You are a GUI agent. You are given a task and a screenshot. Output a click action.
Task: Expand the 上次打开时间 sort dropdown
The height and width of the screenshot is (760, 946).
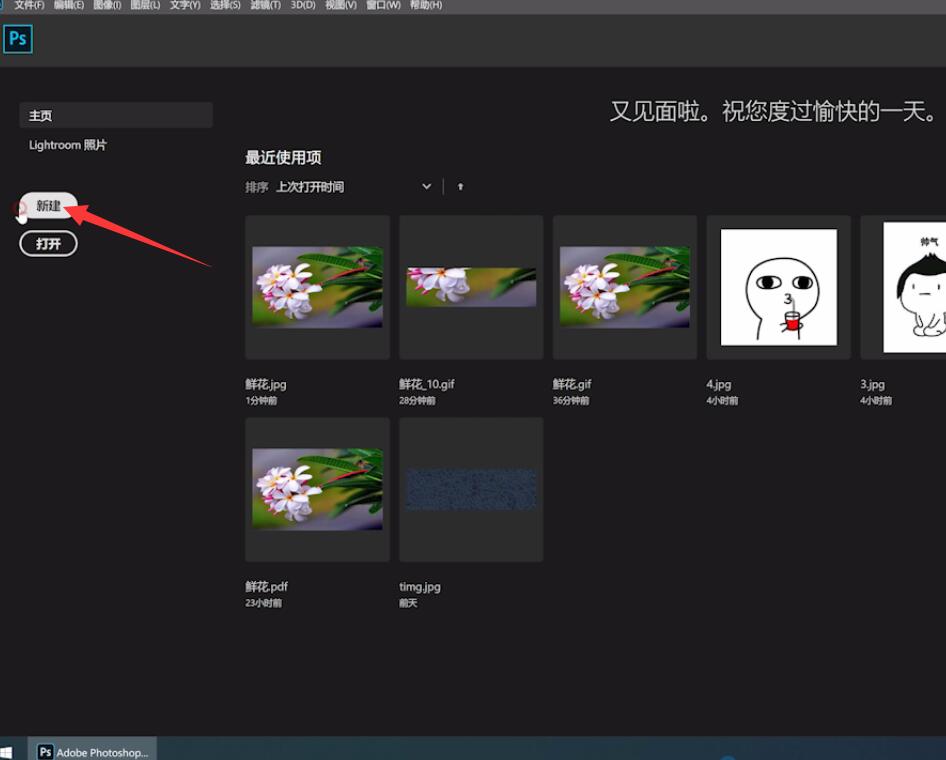(x=354, y=187)
